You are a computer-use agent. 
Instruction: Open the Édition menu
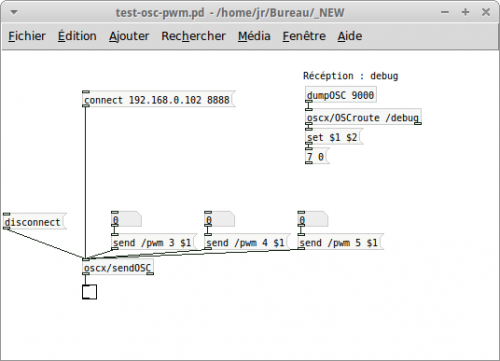tap(77, 36)
